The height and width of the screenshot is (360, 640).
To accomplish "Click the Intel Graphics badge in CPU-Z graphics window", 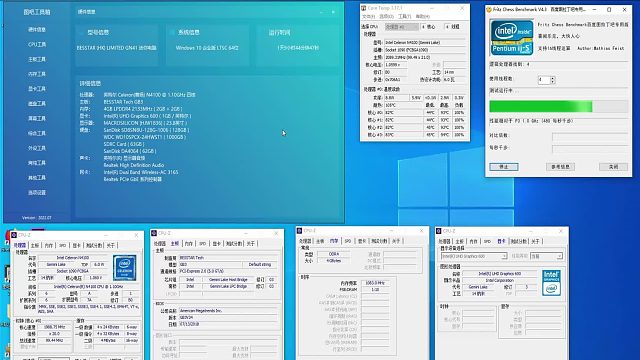I will click(551, 282).
